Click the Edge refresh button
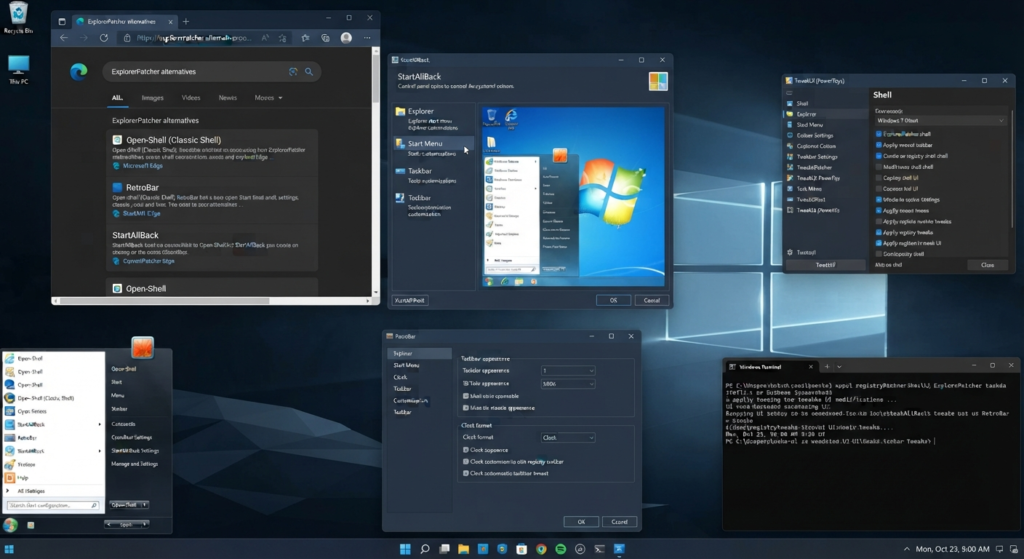1024x559 pixels. [x=104, y=38]
